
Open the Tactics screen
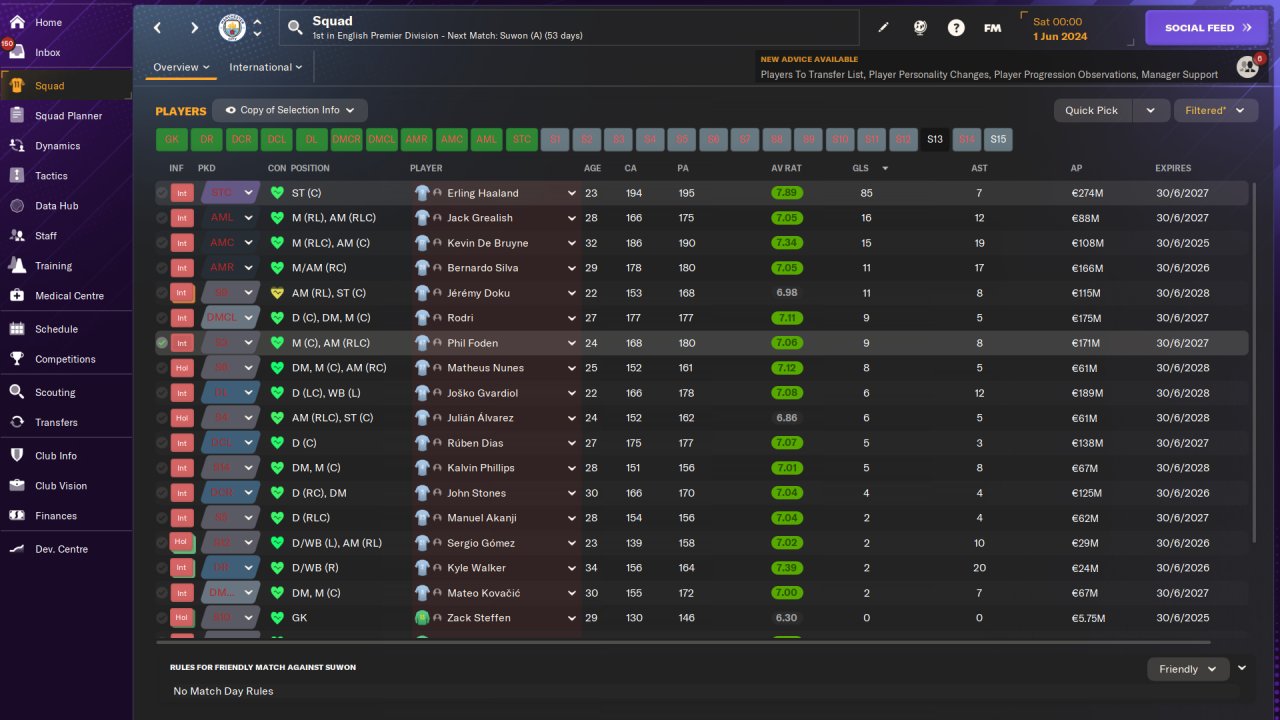point(51,176)
